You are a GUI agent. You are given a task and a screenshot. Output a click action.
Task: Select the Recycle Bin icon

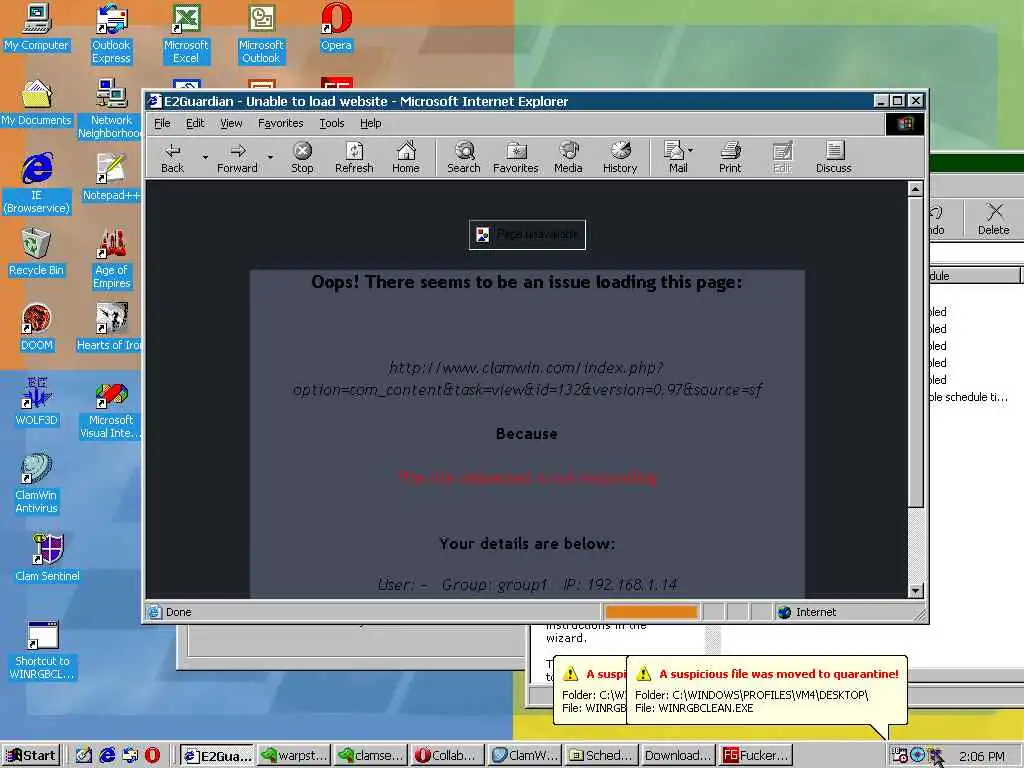coord(36,253)
